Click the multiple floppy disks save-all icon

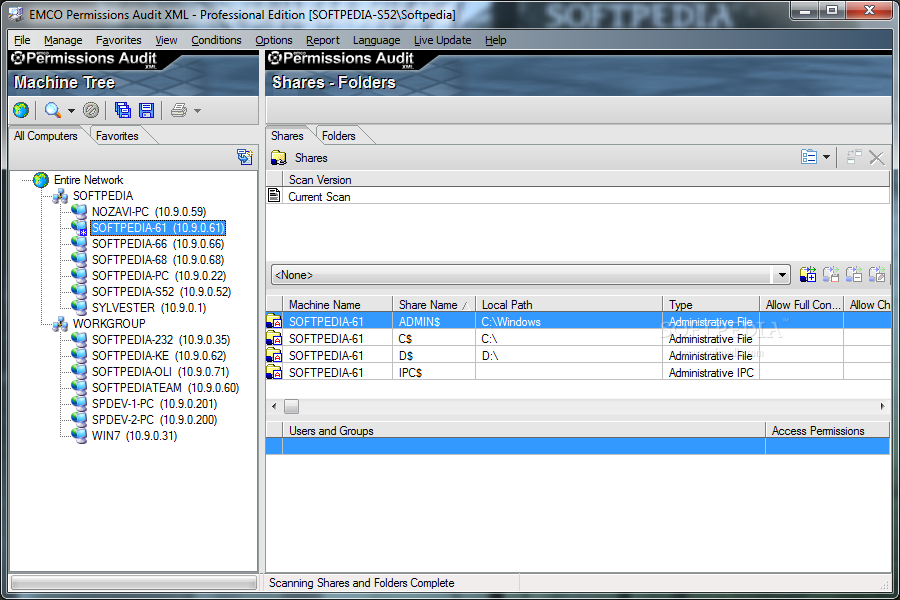[x=122, y=110]
